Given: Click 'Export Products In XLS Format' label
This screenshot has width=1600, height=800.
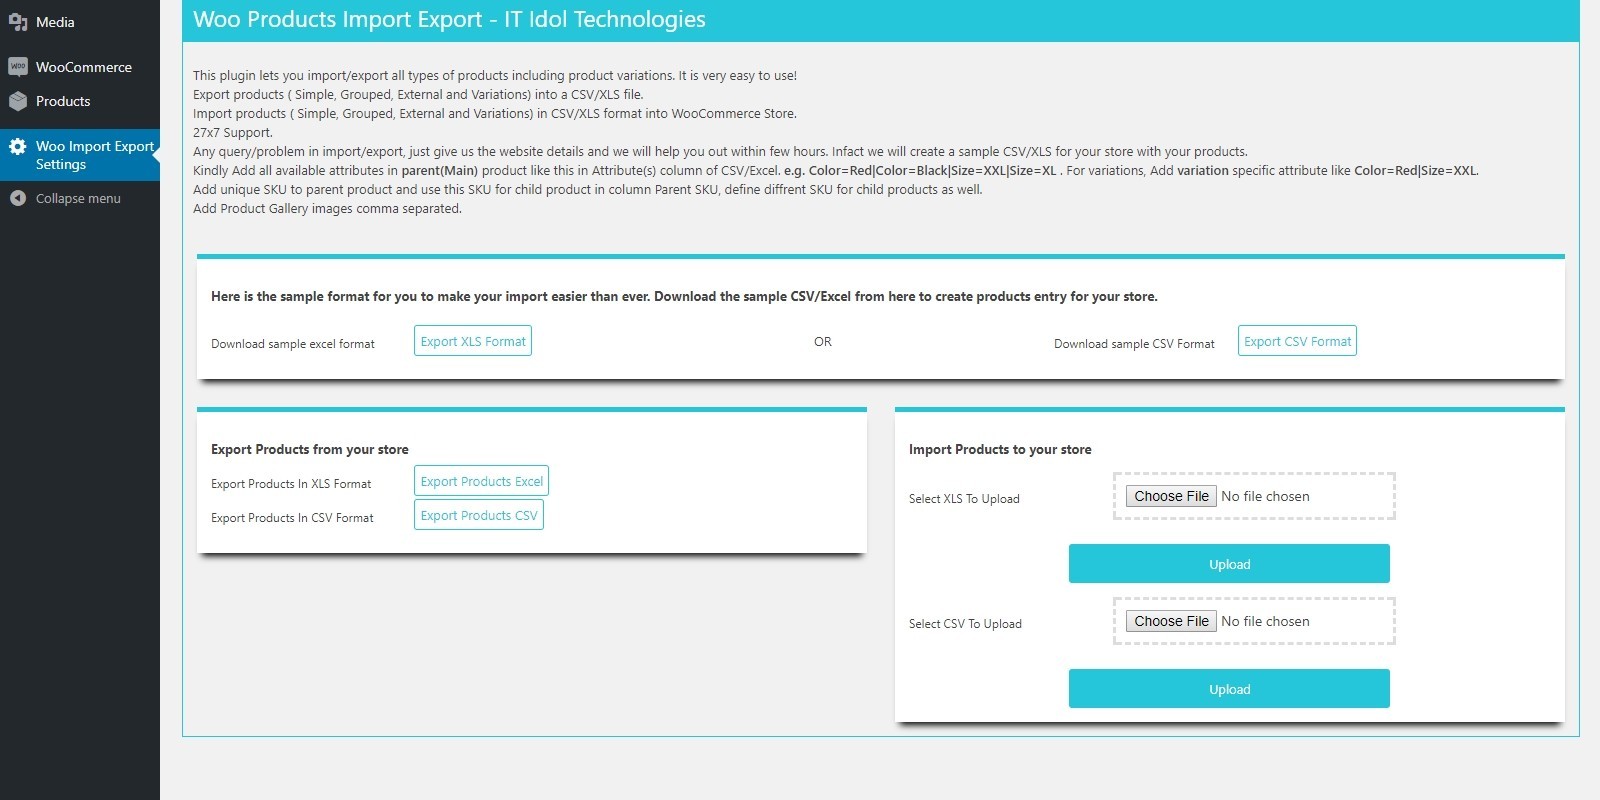Looking at the screenshot, I should [291, 484].
